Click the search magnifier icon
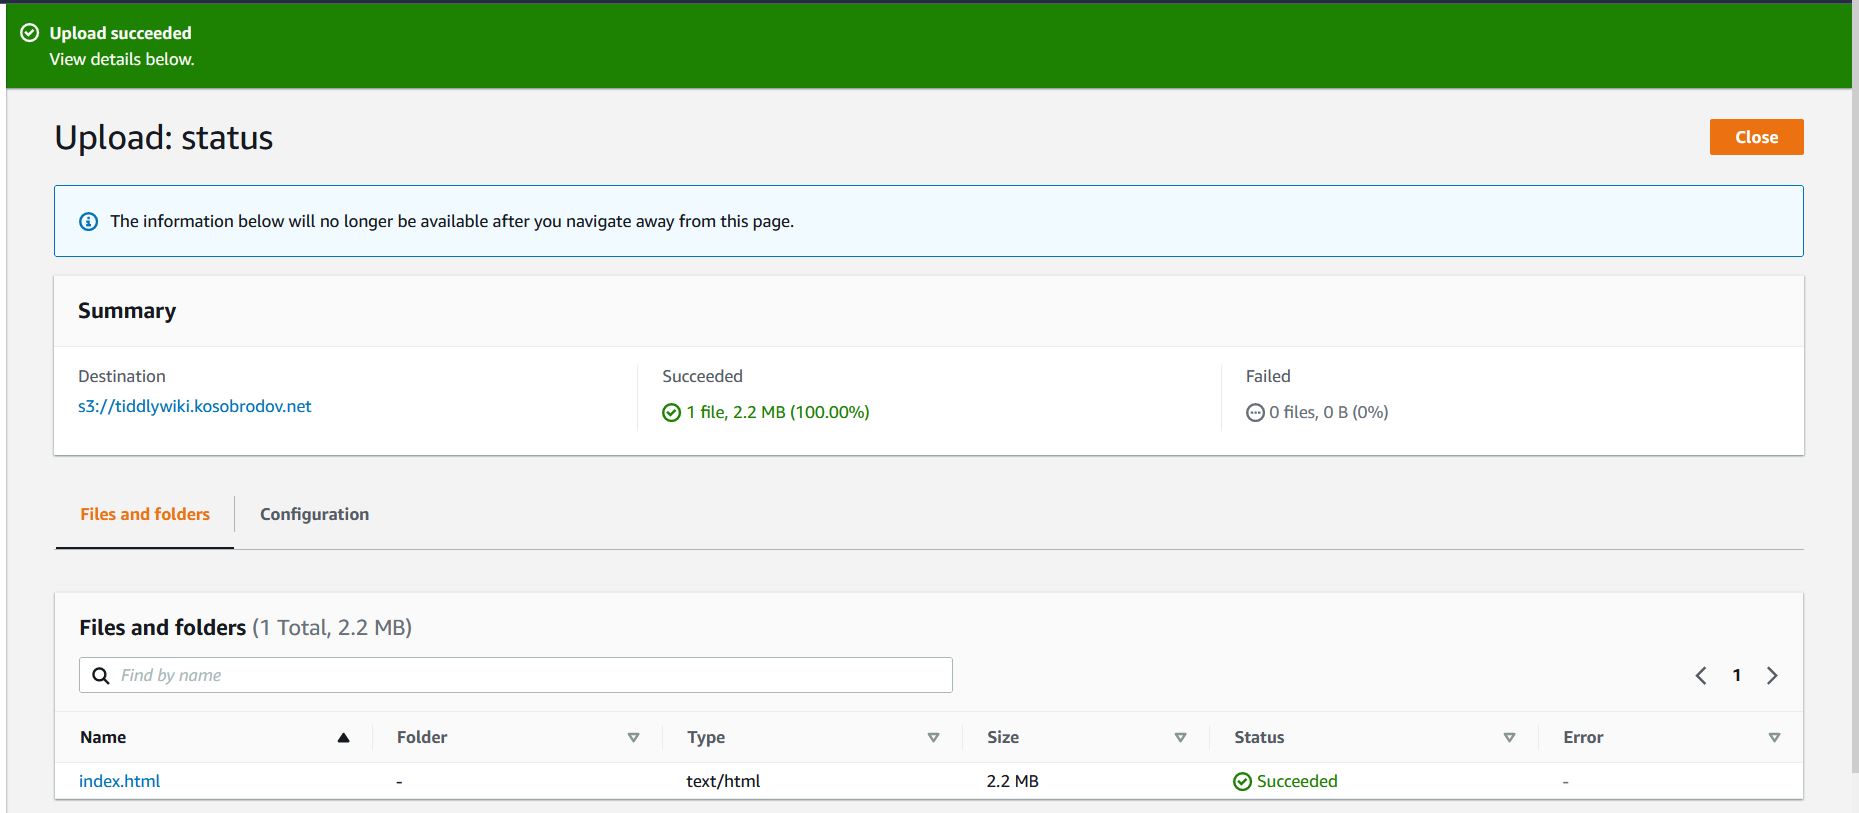Screen dimensions: 1859x813 (x=101, y=676)
